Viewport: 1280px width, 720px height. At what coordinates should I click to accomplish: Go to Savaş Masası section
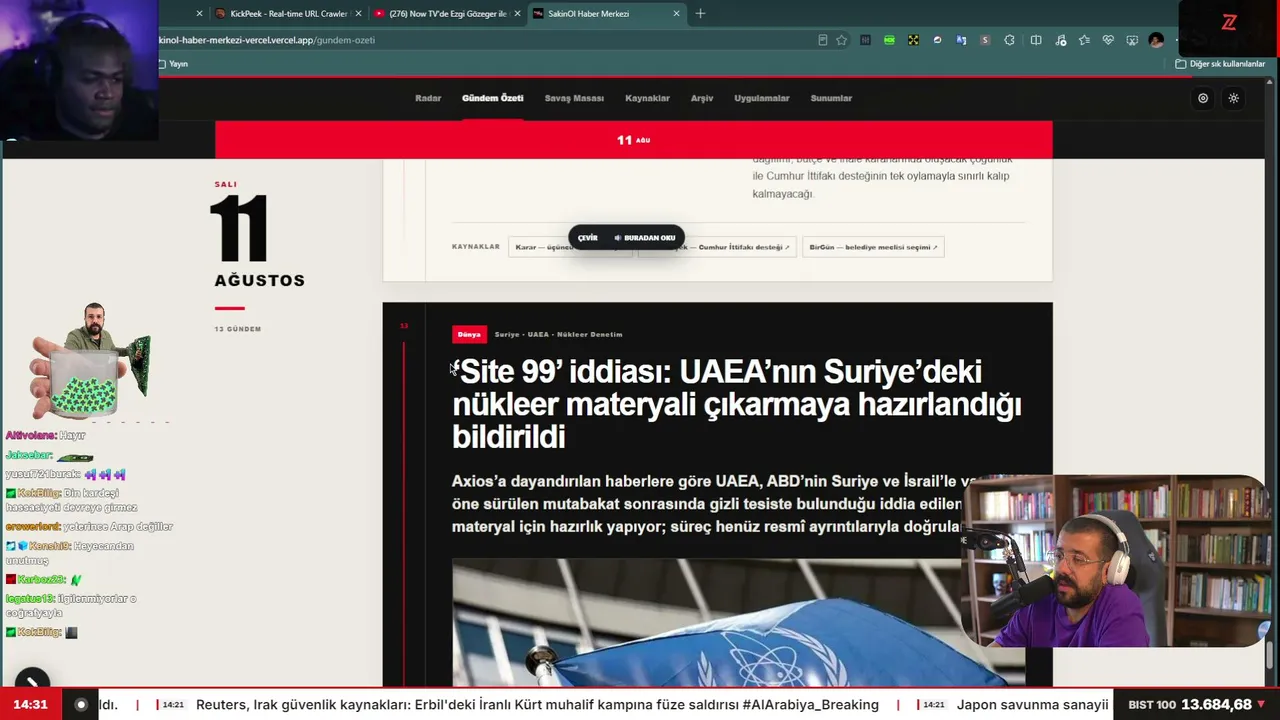[574, 98]
